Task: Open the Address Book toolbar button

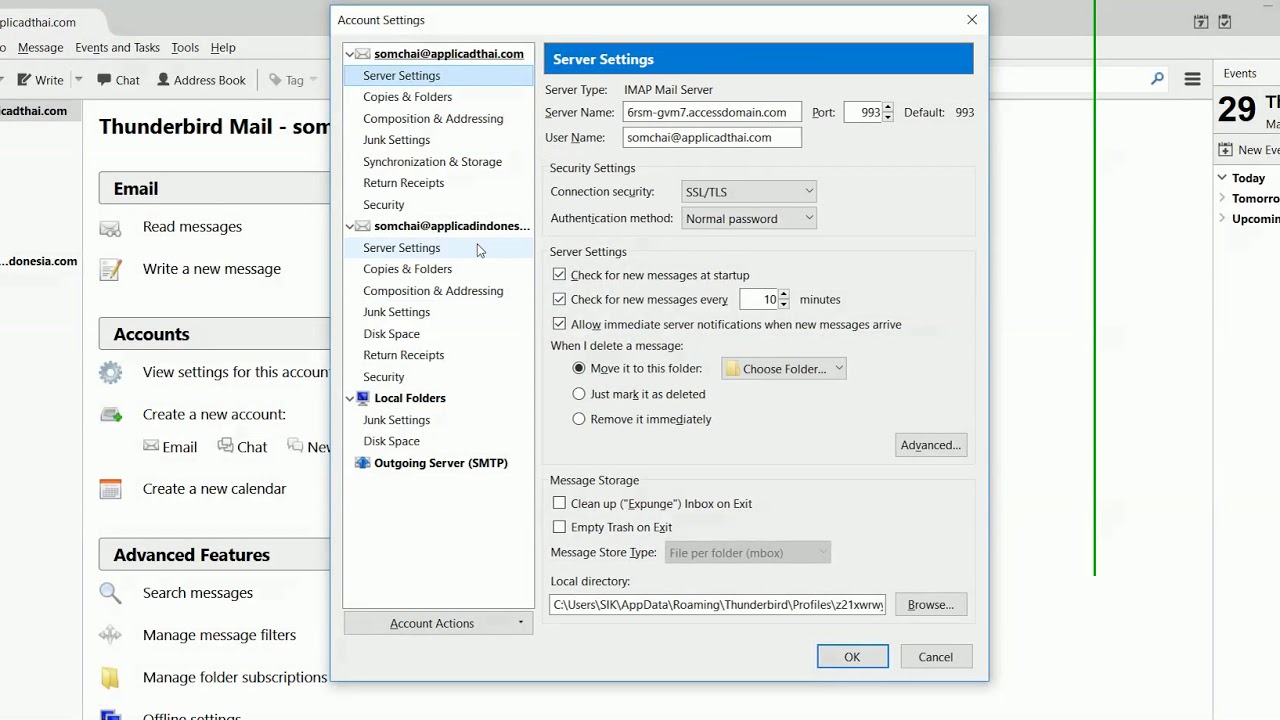Action: pyautogui.click(x=200, y=80)
